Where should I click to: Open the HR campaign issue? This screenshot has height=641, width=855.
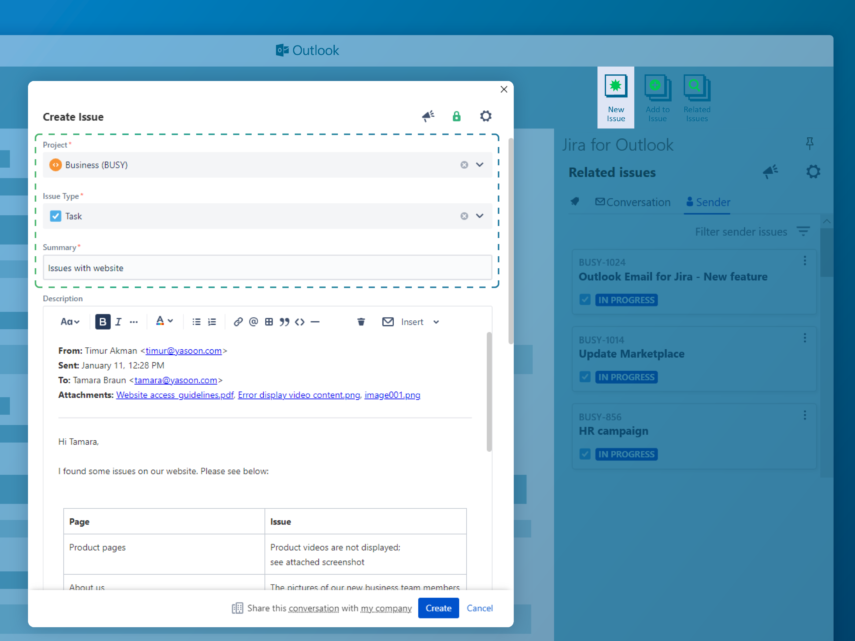[x=613, y=431]
